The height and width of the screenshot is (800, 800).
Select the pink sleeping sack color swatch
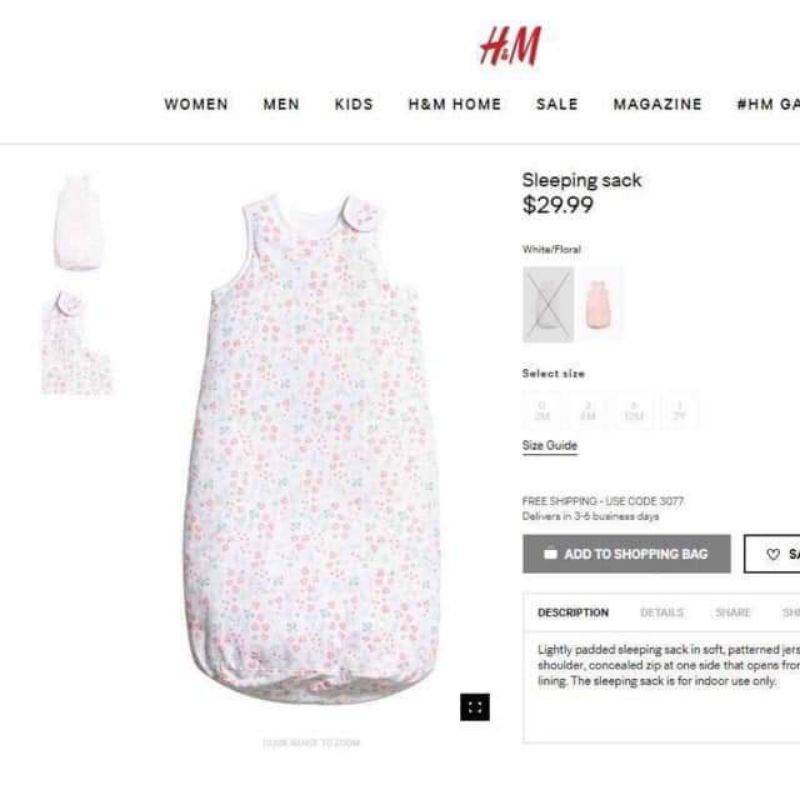coord(597,304)
